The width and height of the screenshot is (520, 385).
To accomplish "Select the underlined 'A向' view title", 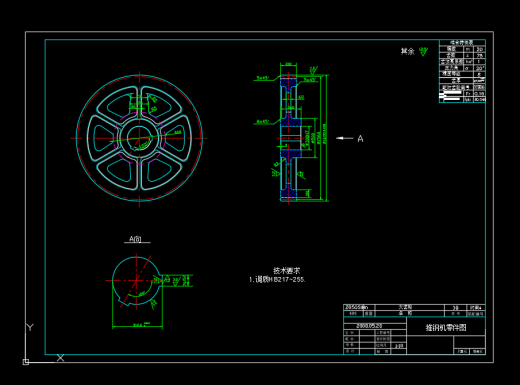I will tap(136, 239).
